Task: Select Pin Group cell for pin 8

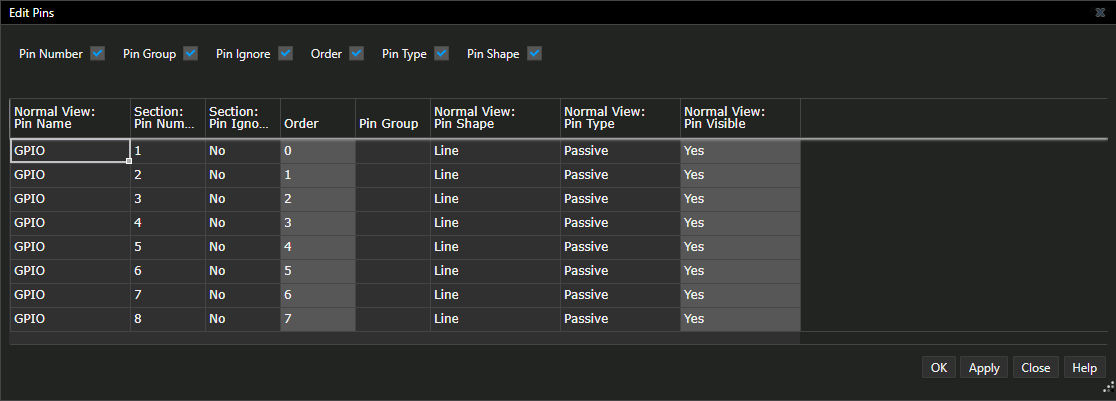Action: (x=392, y=319)
